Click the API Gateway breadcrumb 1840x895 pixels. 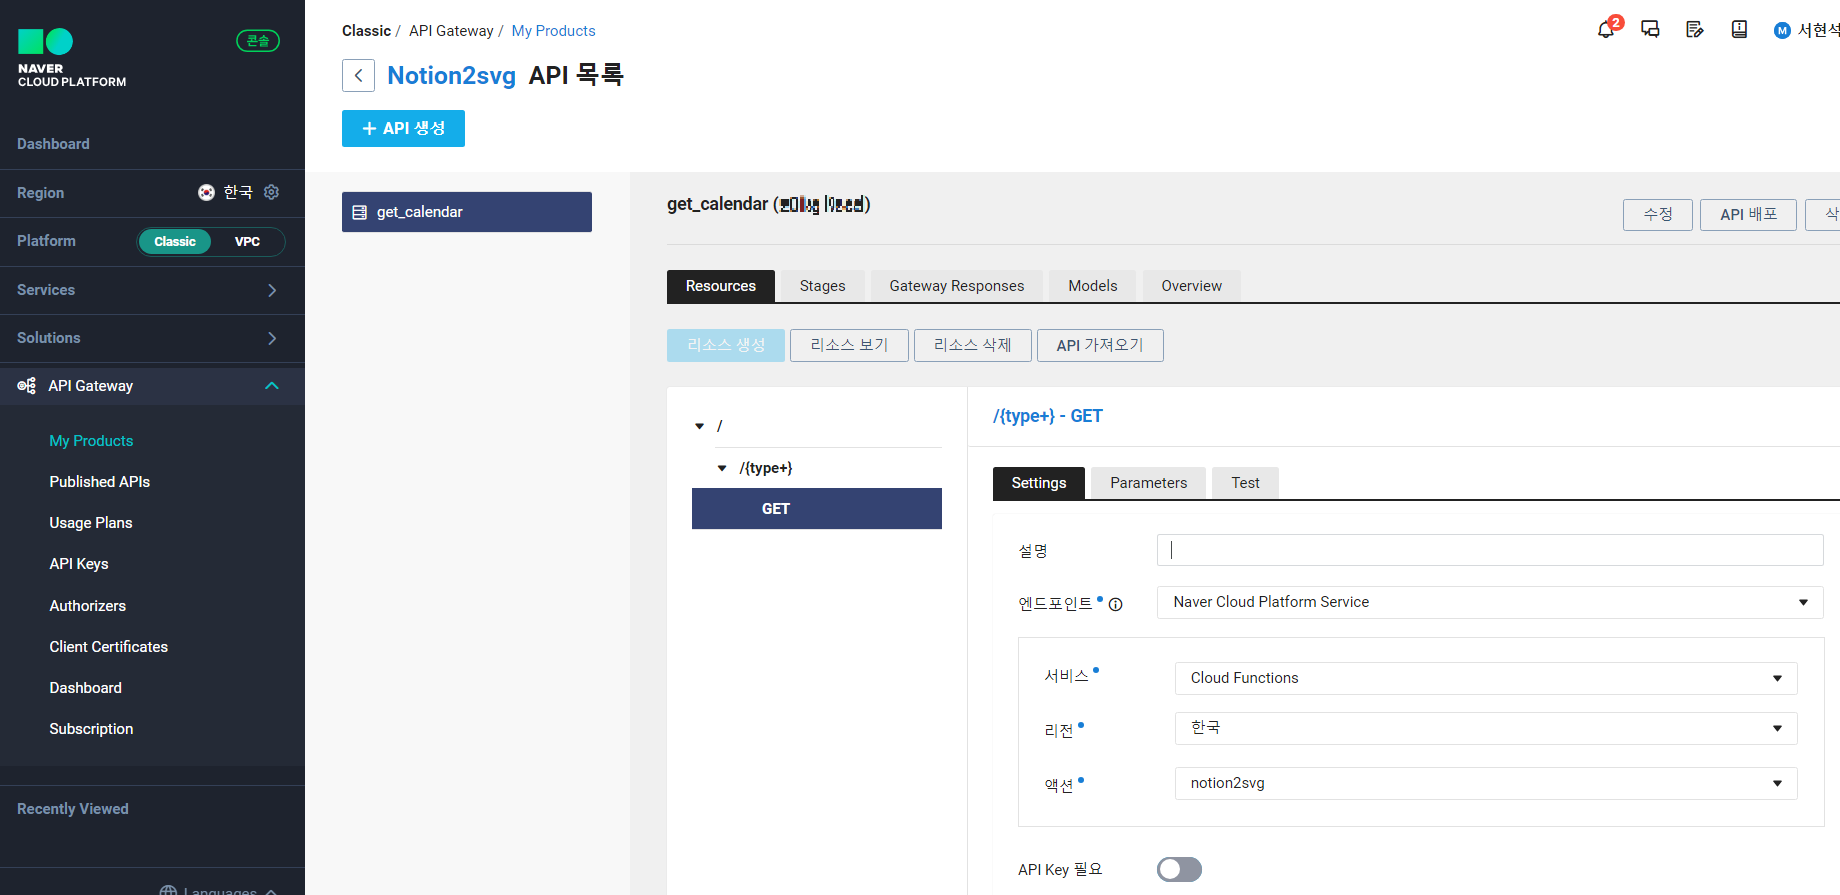click(x=451, y=31)
